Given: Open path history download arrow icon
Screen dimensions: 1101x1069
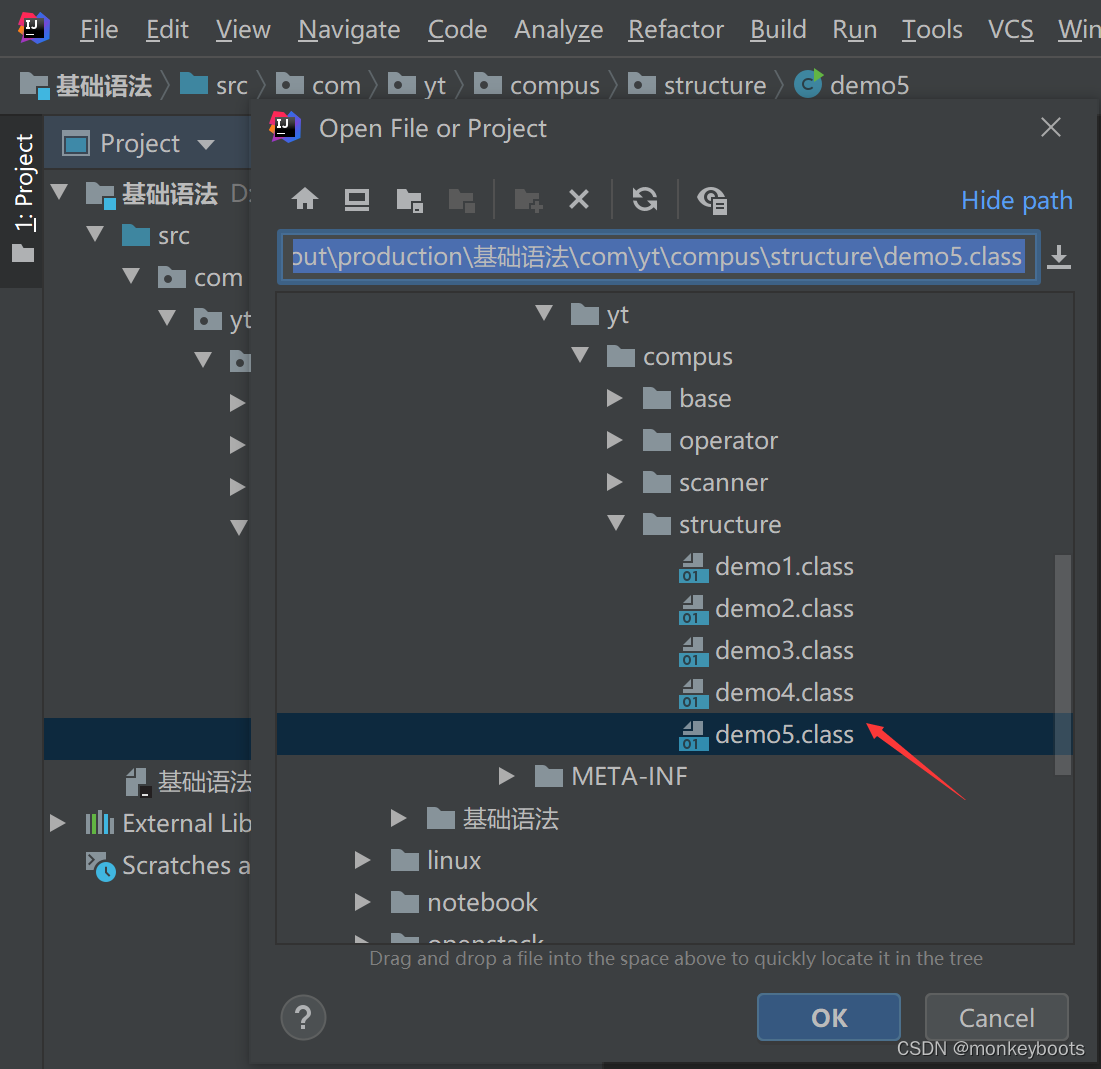Looking at the screenshot, I should pos(1059,257).
